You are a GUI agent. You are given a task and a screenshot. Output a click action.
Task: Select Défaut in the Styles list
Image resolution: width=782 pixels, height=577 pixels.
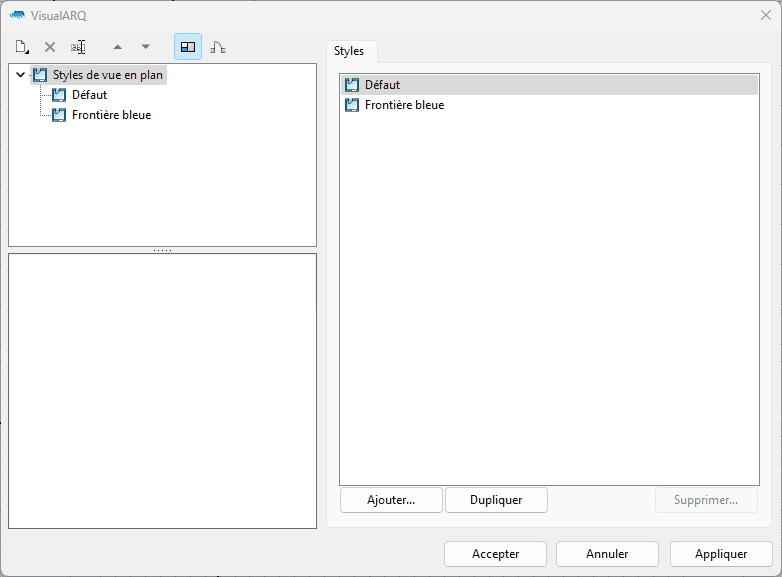tap(550, 85)
